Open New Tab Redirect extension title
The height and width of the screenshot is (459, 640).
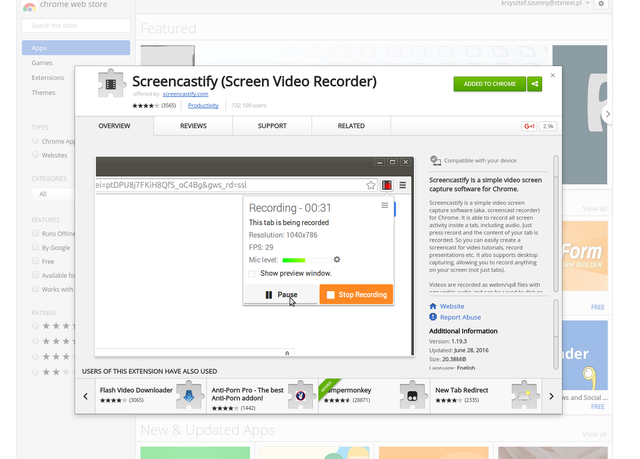click(x=462, y=390)
